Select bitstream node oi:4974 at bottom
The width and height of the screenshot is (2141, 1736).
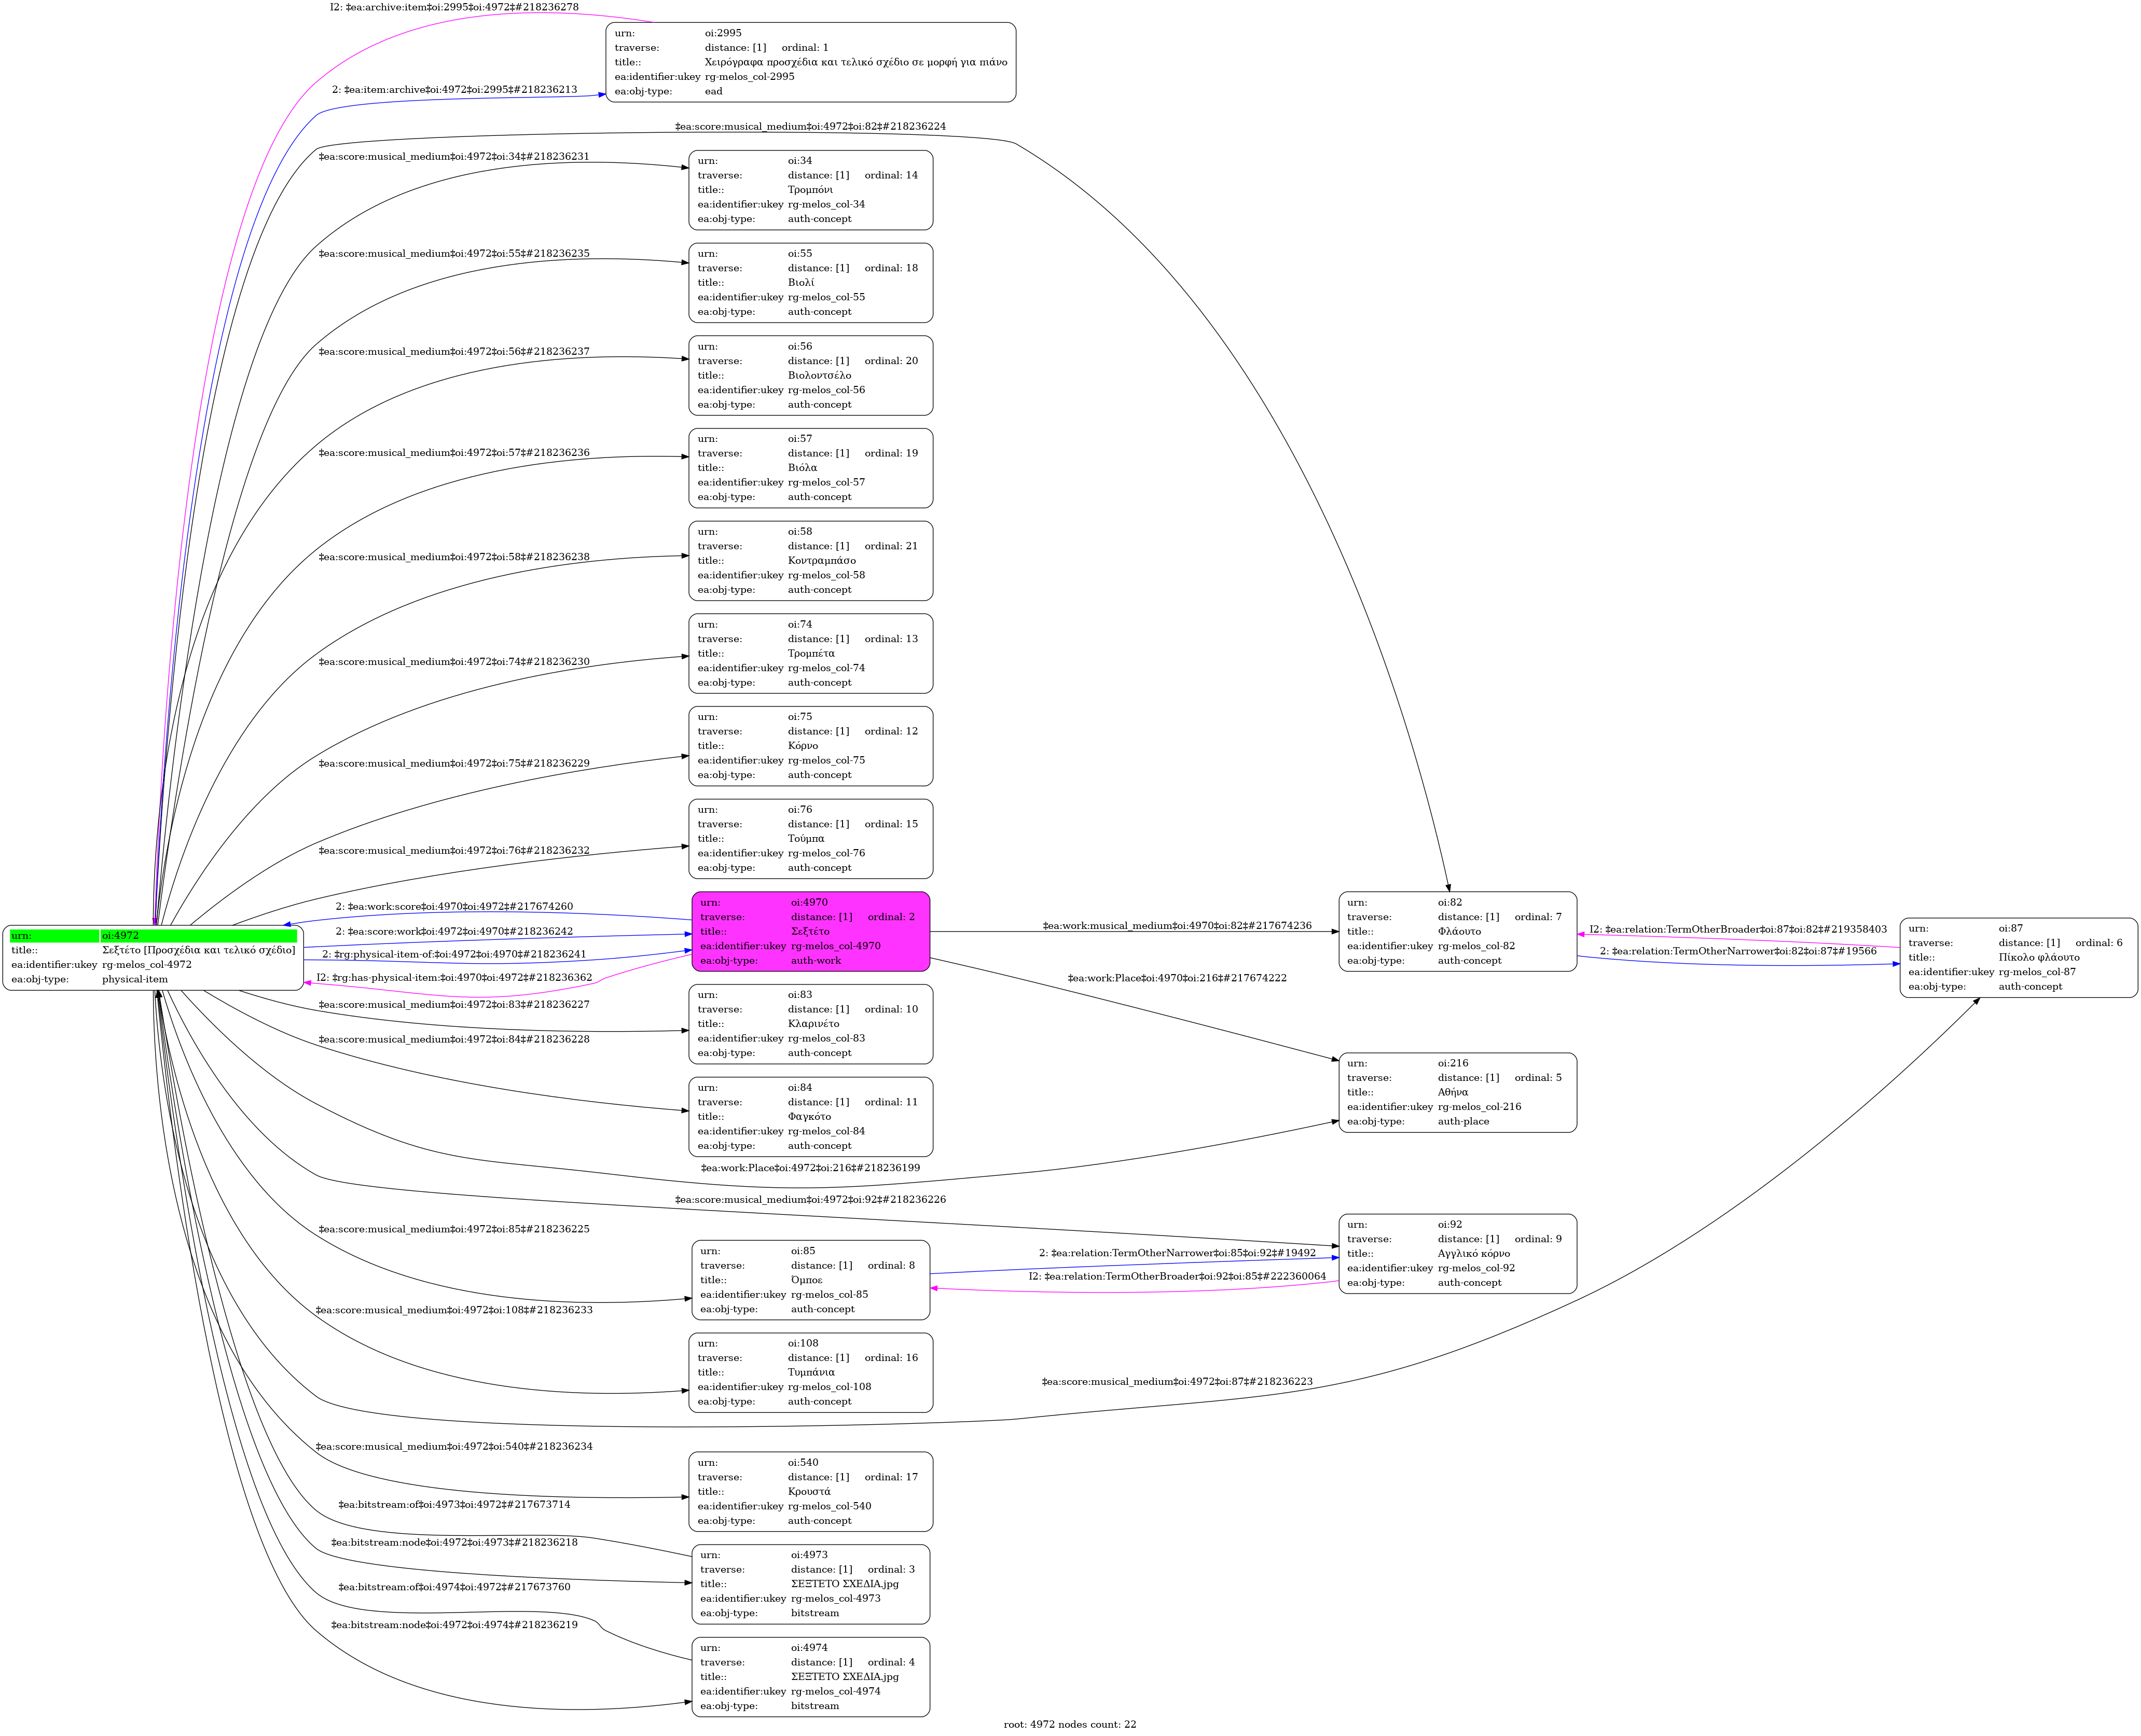pyautogui.click(x=810, y=1677)
